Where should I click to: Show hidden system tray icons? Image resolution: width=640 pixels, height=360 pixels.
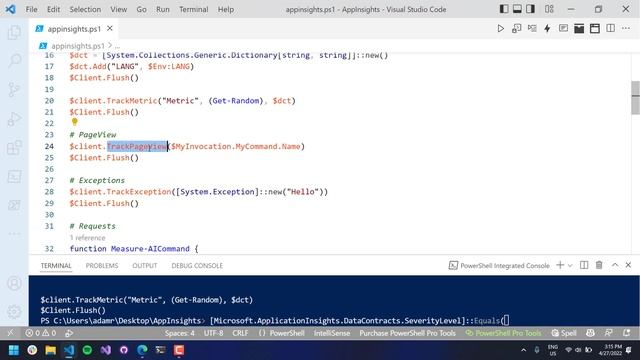(x=523, y=350)
